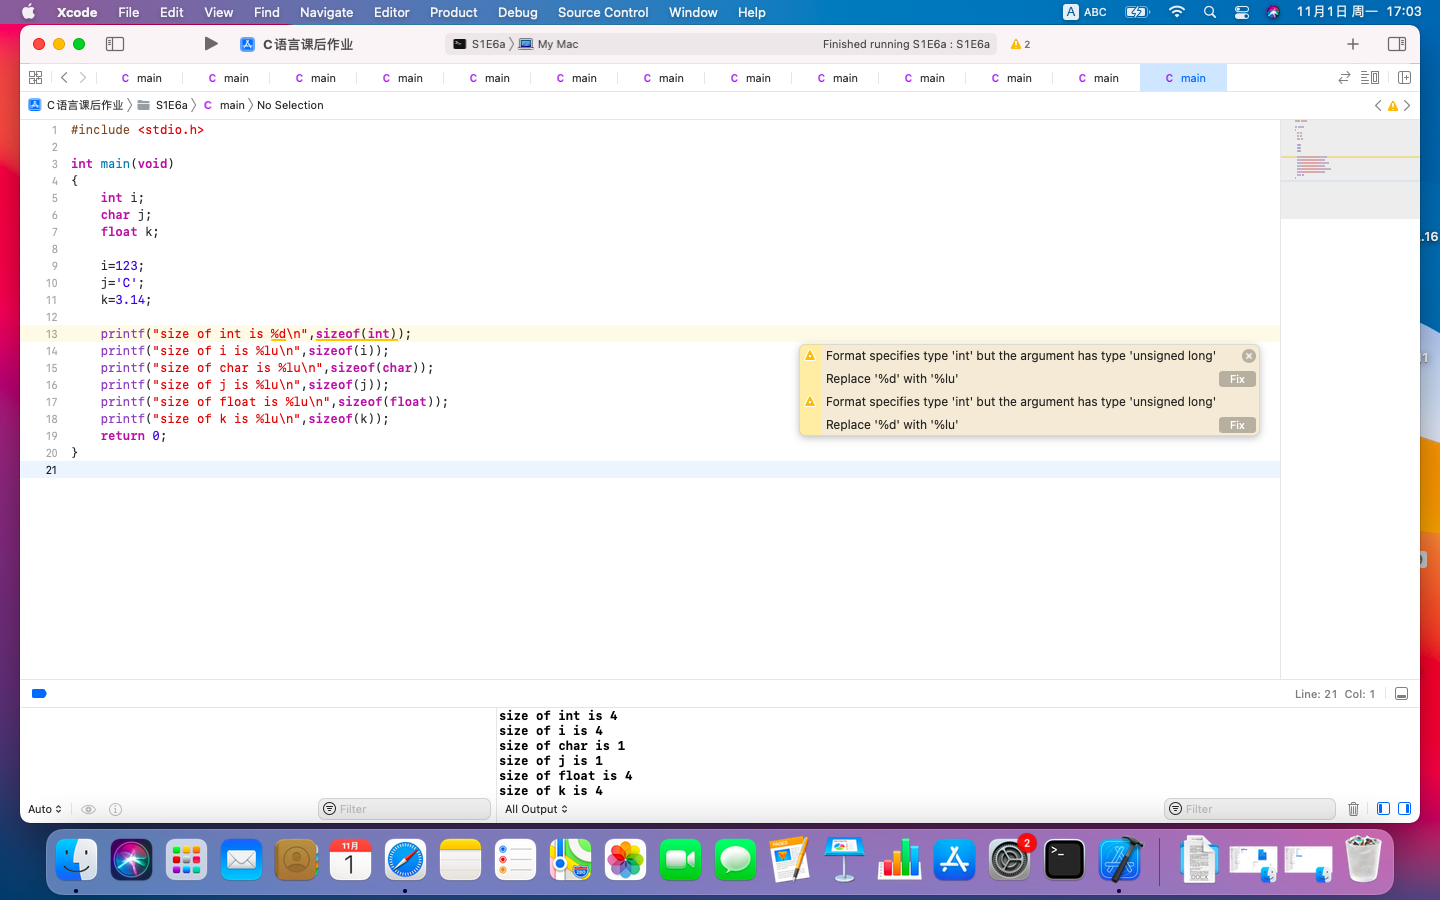This screenshot has width=1440, height=900.
Task: Click 'return 0;' on line 19
Action: click(x=133, y=436)
